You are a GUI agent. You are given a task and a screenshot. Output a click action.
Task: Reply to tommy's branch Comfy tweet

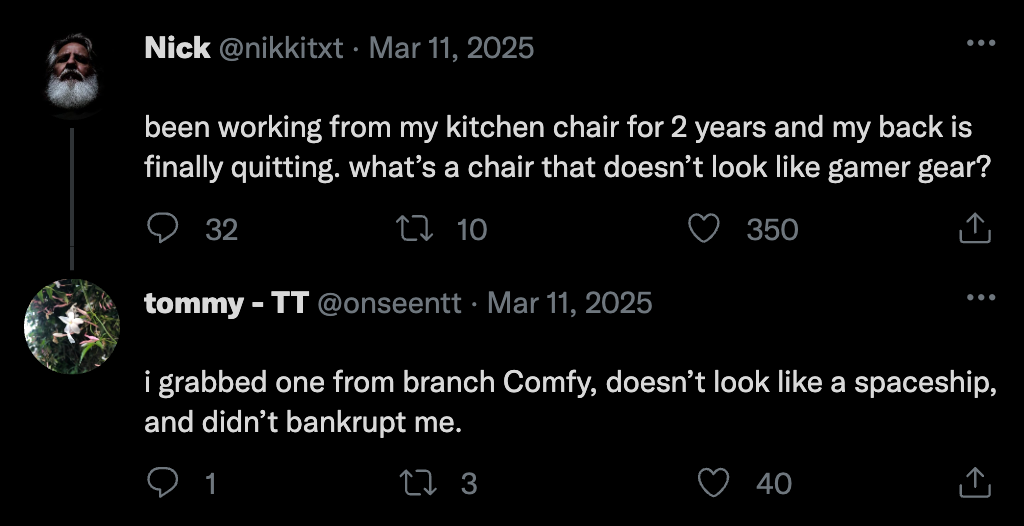tap(162, 484)
